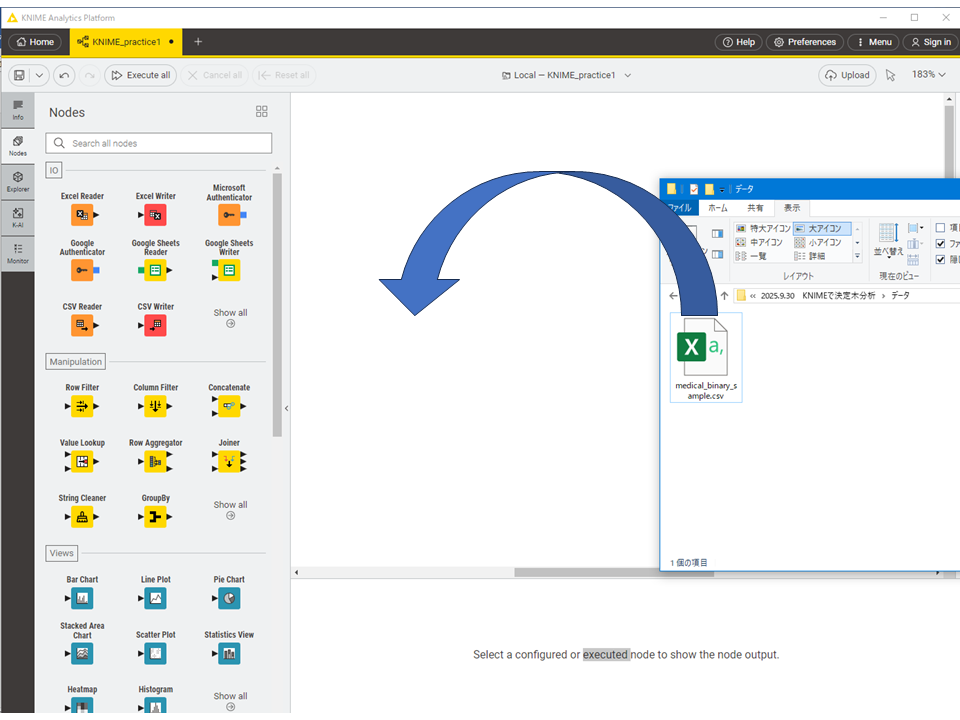Toggle the 隠 hidden items checkbox
Image resolution: width=960 pixels, height=720 pixels.
940,260
